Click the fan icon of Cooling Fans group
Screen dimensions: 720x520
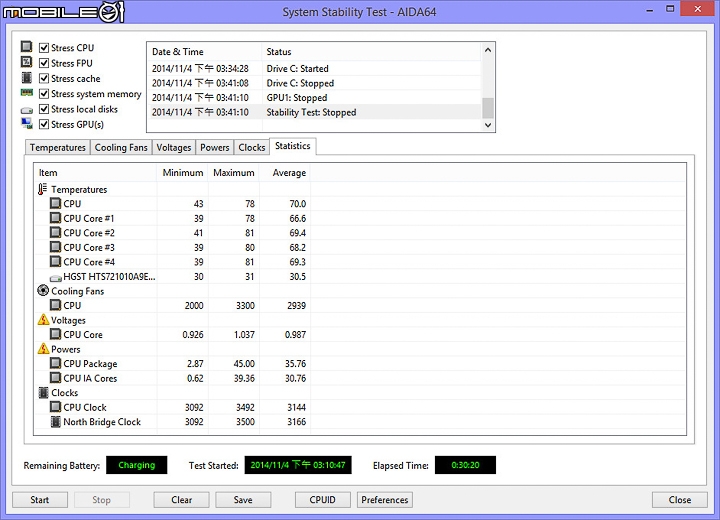coord(43,290)
